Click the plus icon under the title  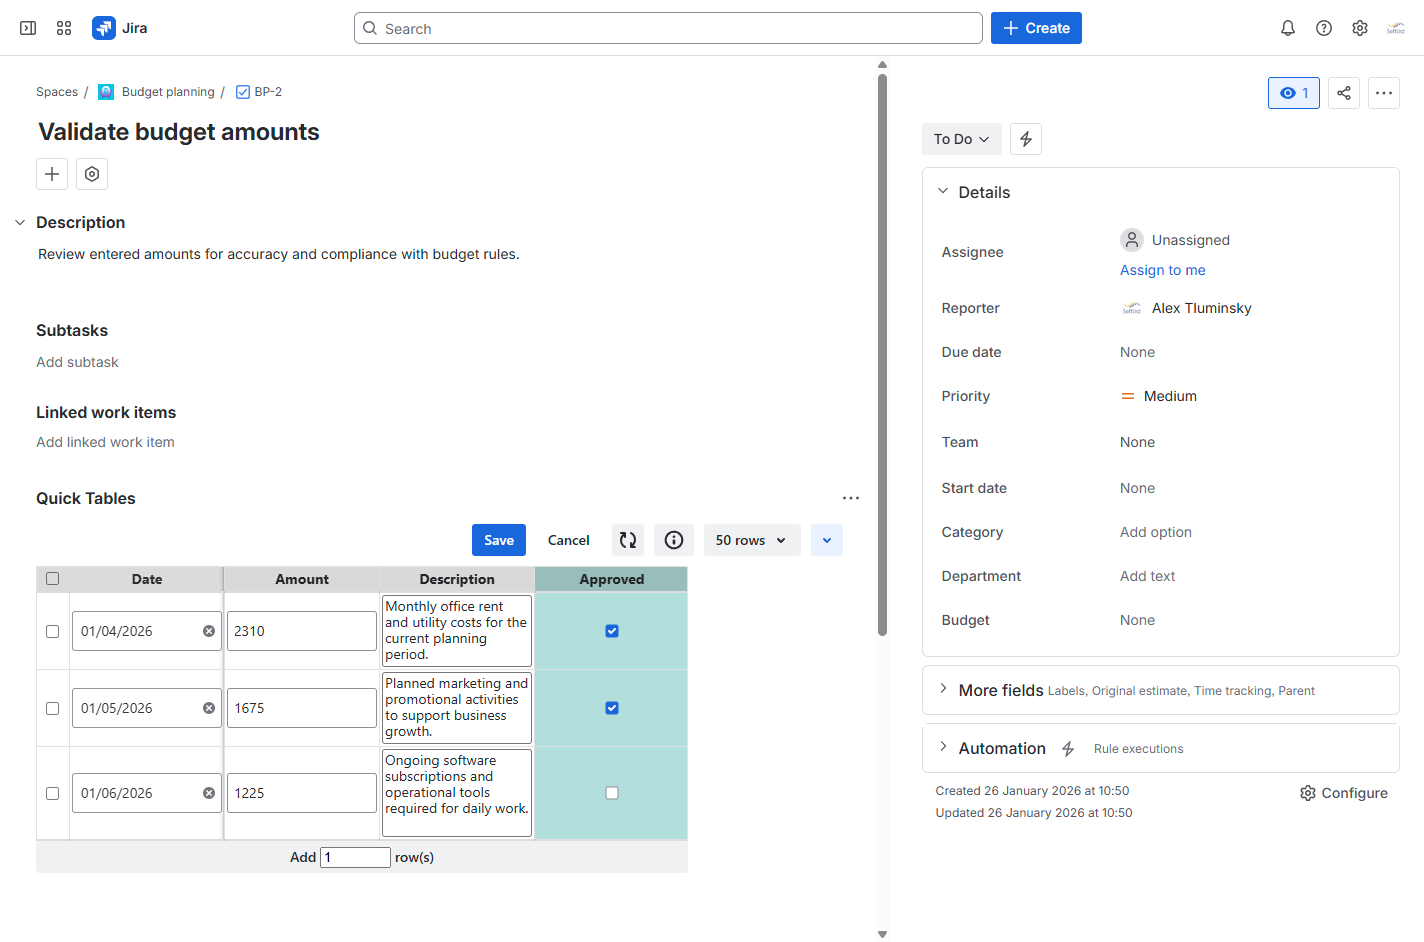[52, 174]
